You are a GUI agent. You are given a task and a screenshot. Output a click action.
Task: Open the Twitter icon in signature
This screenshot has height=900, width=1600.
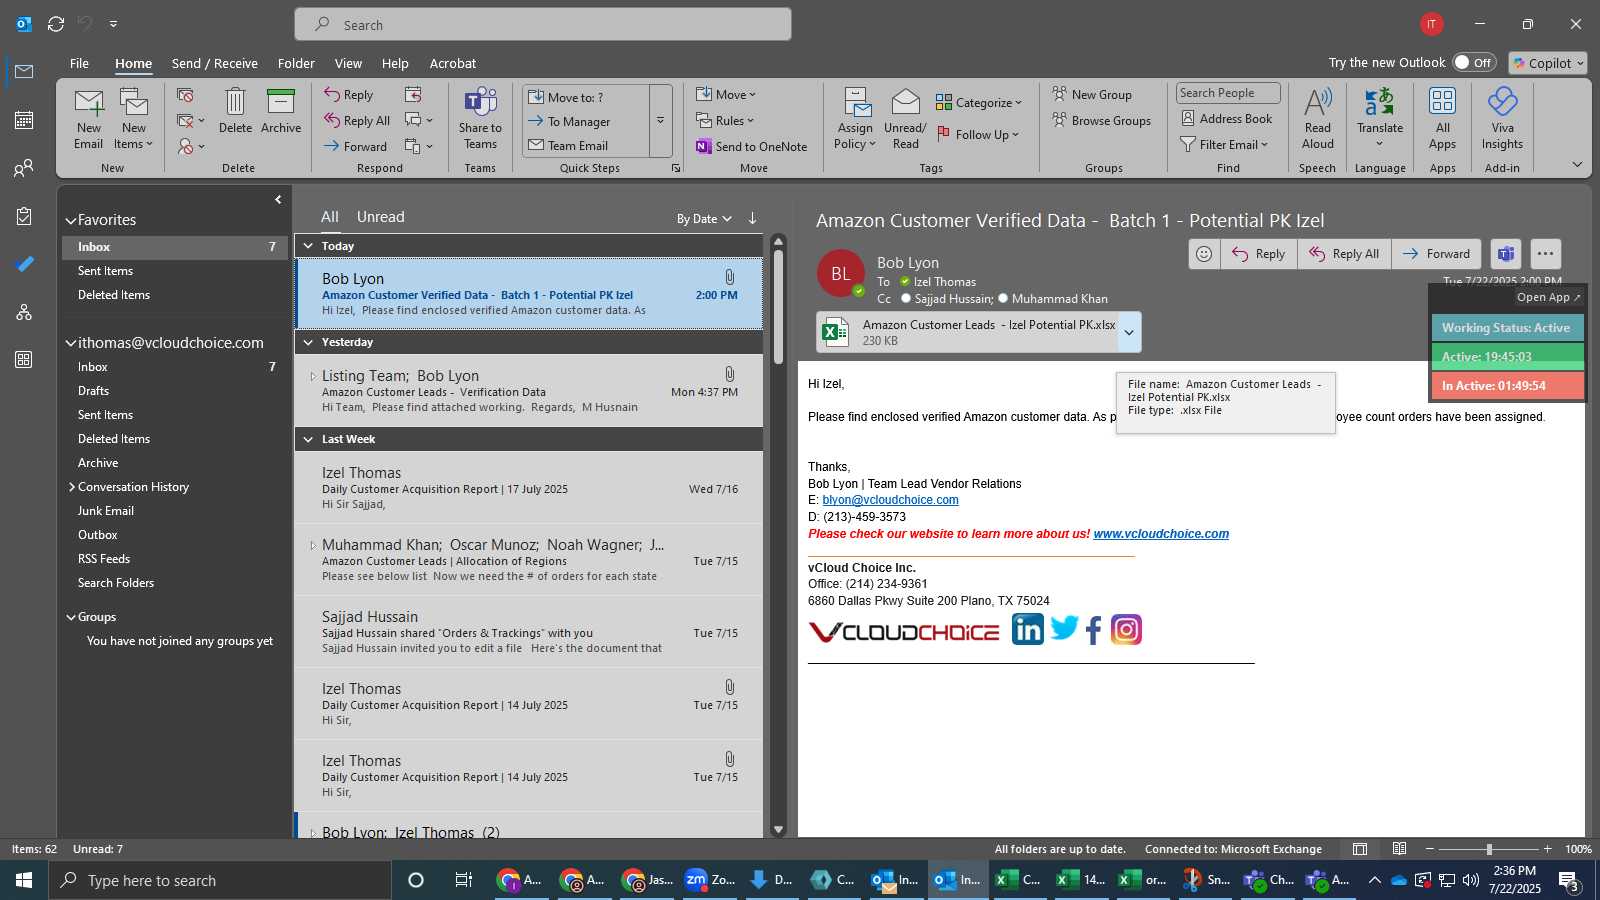1064,628
